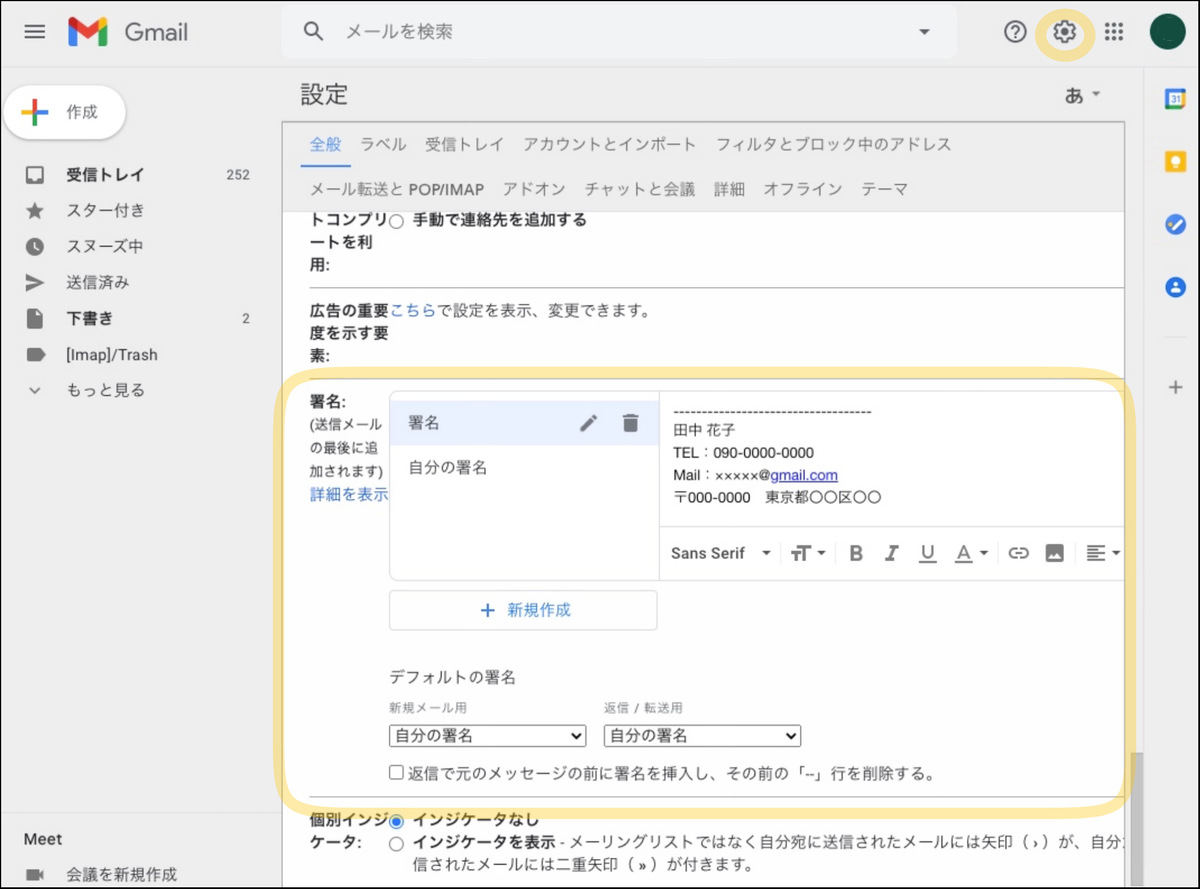The image size is (1200, 889).
Task: Toggle bold formatting in signature editor
Action: pos(856,553)
